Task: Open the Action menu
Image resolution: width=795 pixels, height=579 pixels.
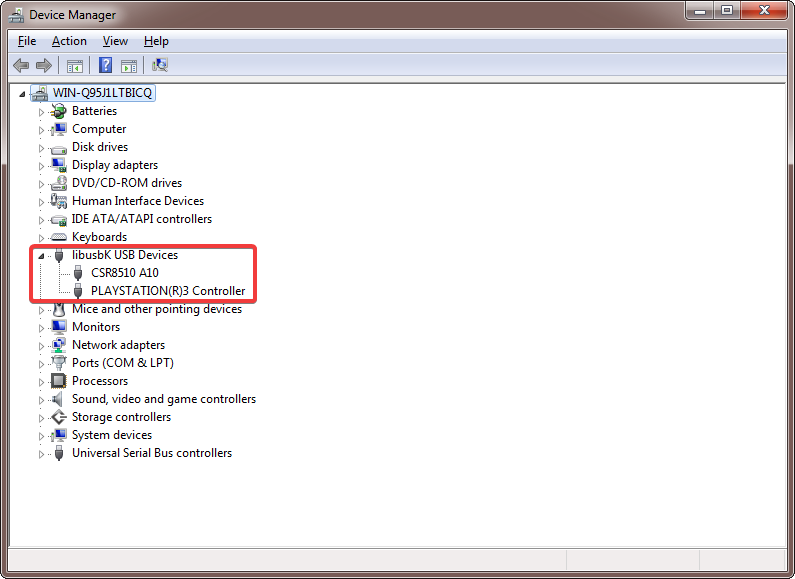Action: tap(69, 41)
